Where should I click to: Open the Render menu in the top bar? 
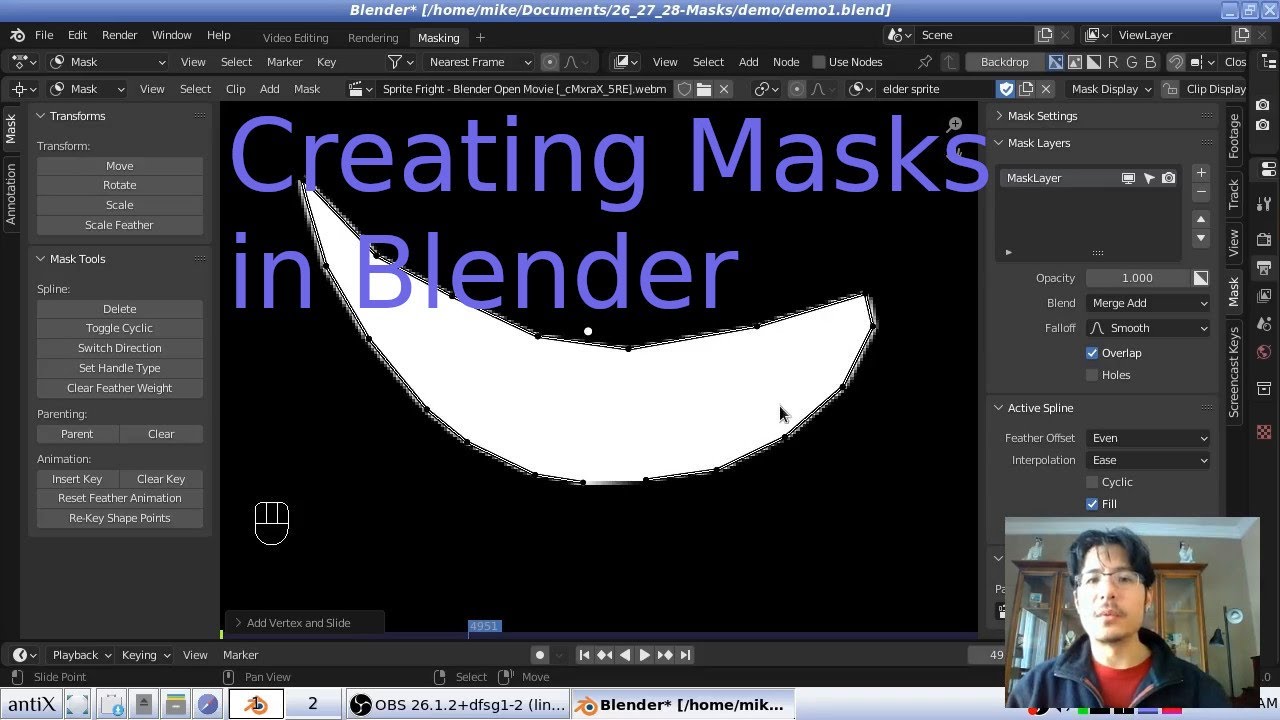(x=119, y=34)
